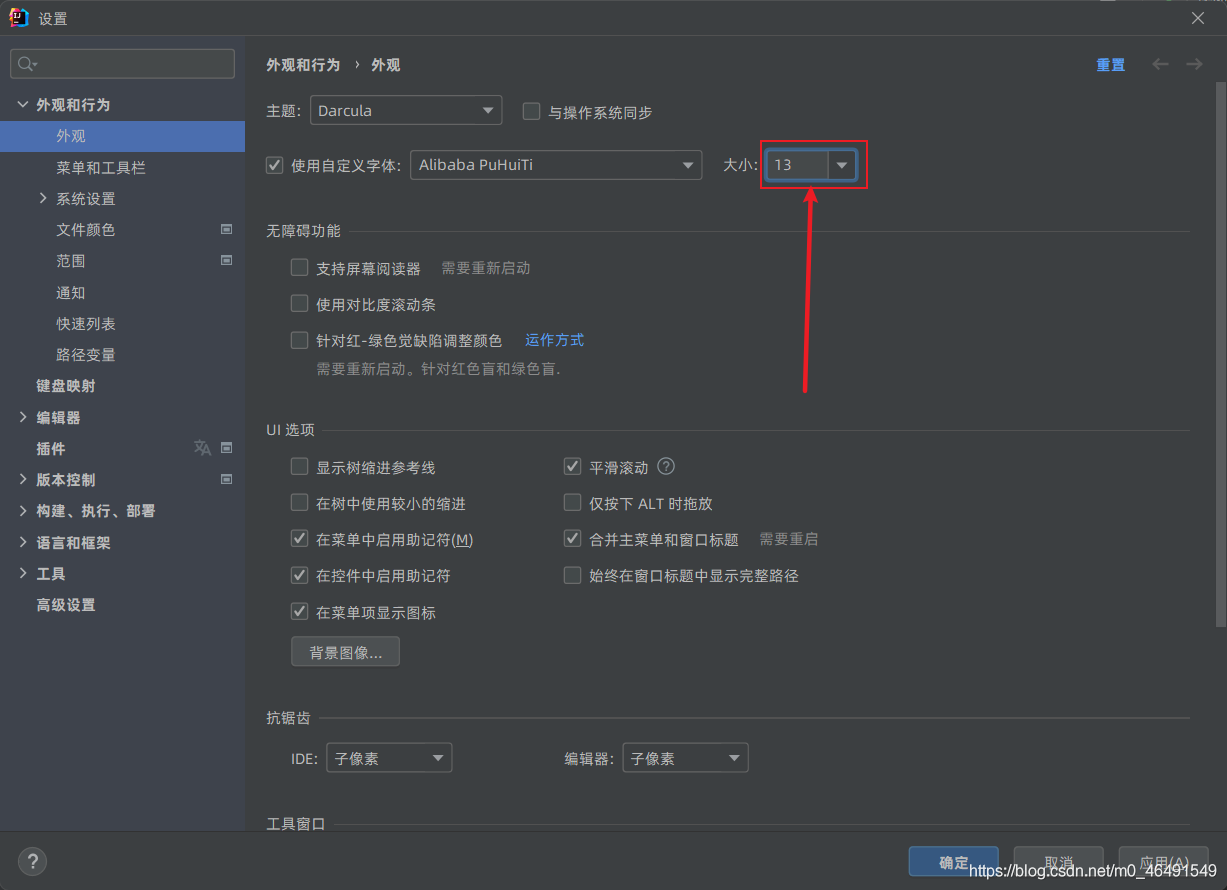Open the IDE antialiasing dropdown
Viewport: 1227px width, 890px height.
389,758
